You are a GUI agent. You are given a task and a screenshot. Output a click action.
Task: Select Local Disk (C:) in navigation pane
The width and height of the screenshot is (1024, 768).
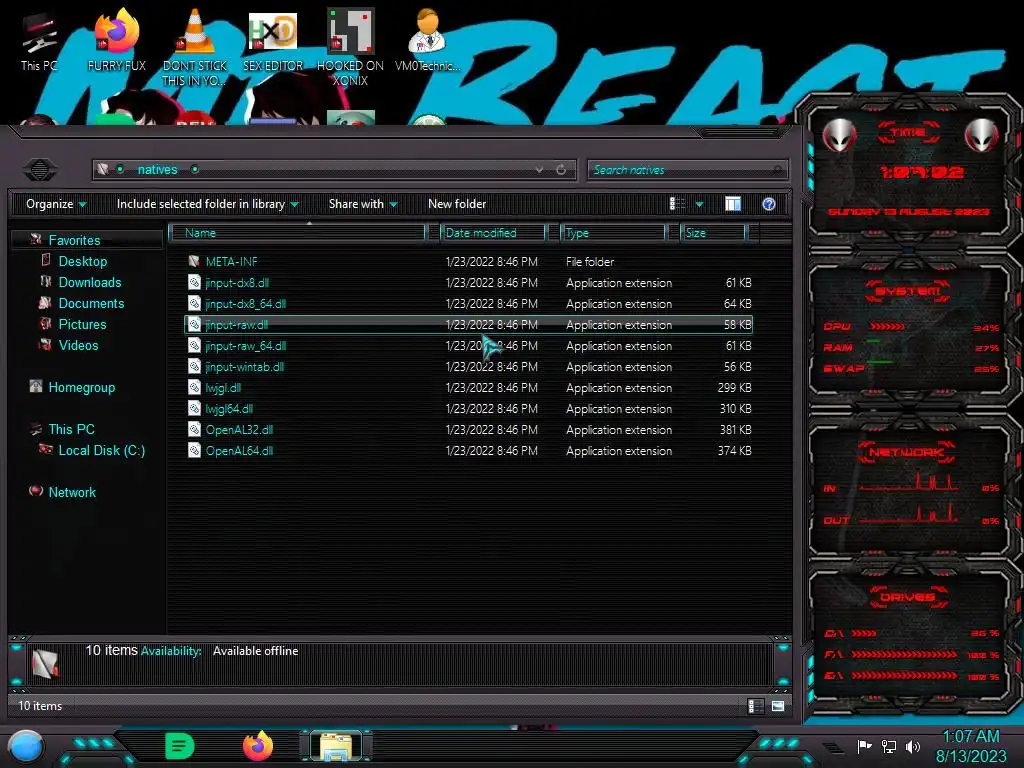(x=102, y=450)
